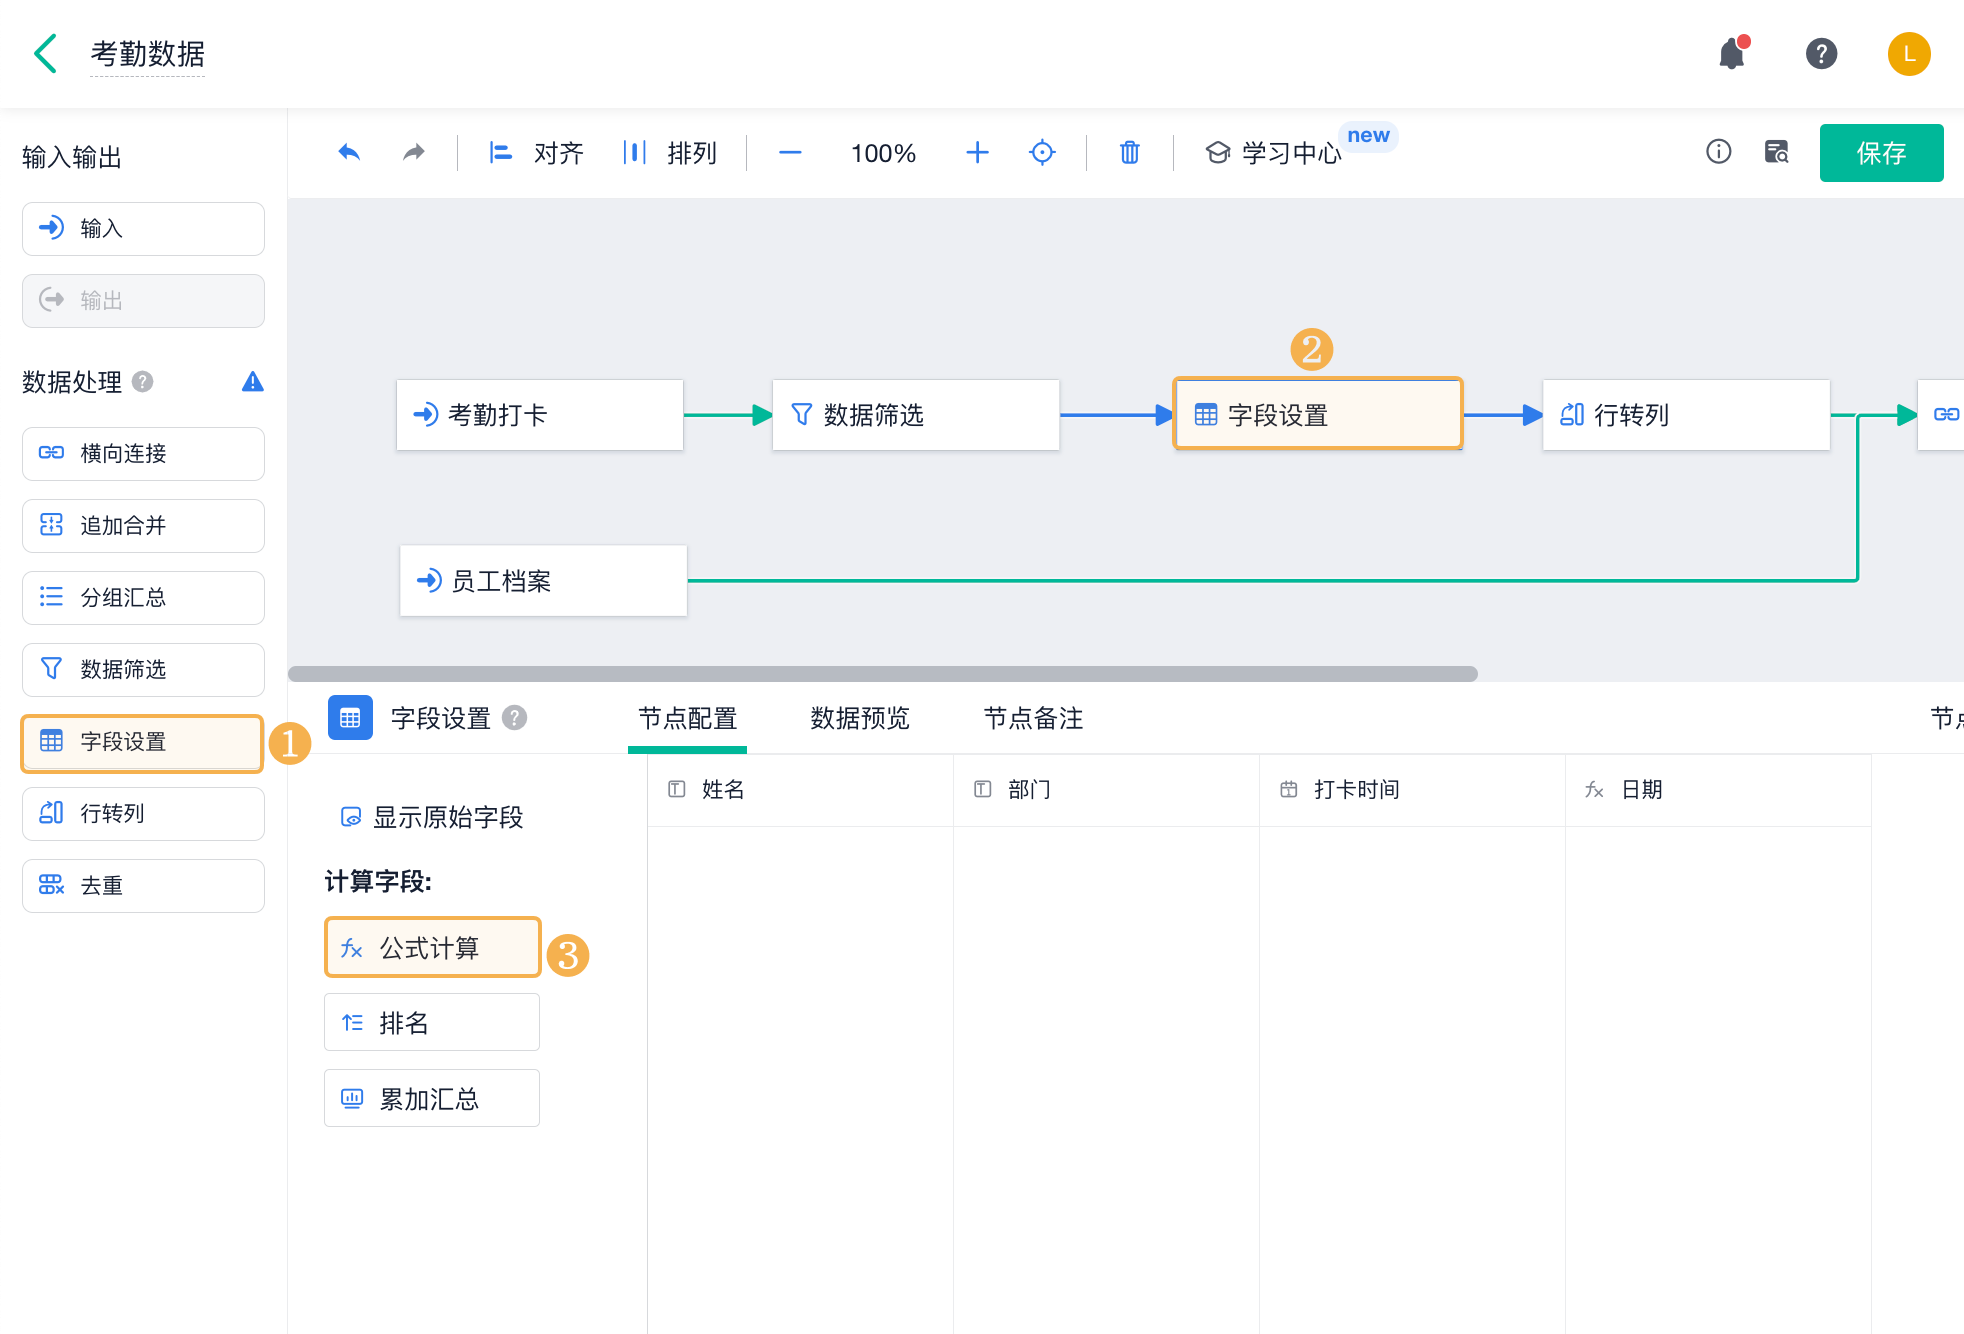
Task: Click the 考勤数据 title to rename
Action: point(148,54)
